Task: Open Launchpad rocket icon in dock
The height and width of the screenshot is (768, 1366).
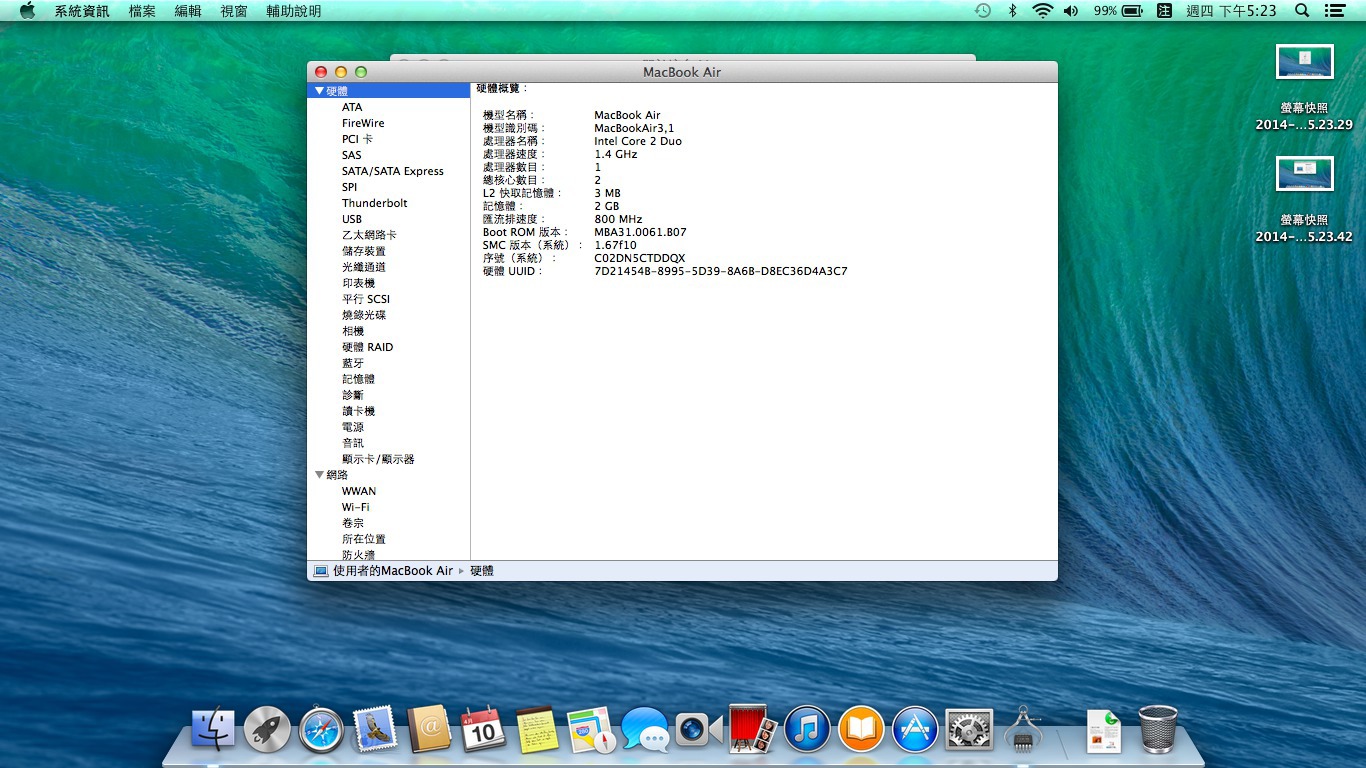Action: pyautogui.click(x=267, y=731)
